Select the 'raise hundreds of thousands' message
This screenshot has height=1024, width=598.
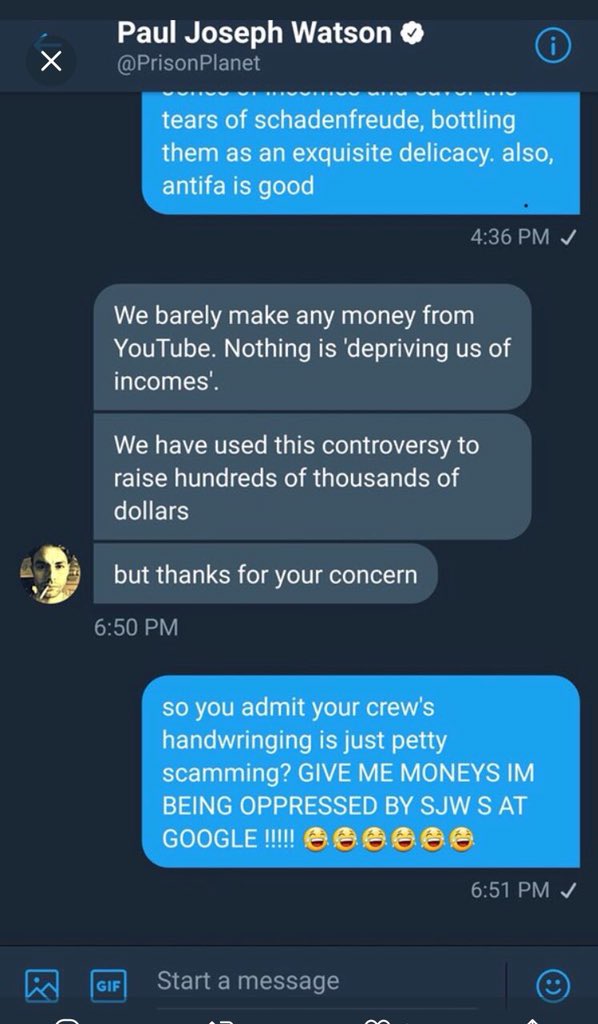click(312, 477)
